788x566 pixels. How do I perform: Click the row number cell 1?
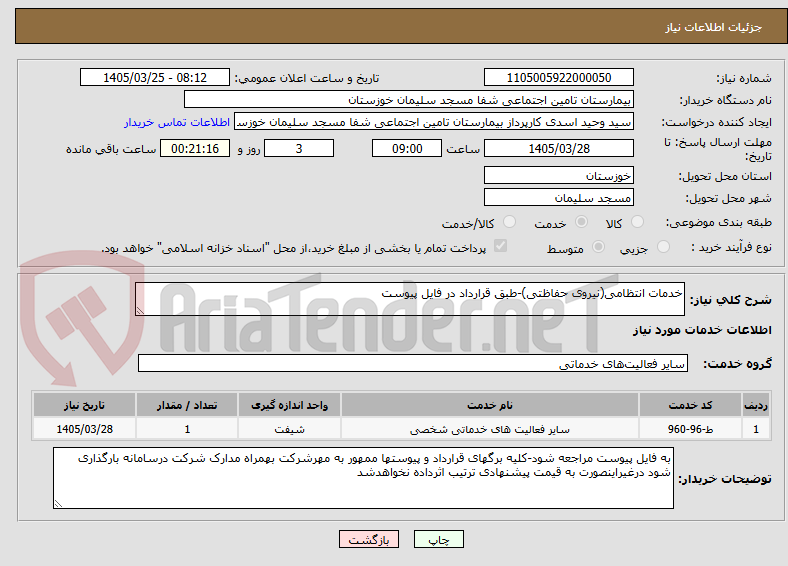click(755, 429)
